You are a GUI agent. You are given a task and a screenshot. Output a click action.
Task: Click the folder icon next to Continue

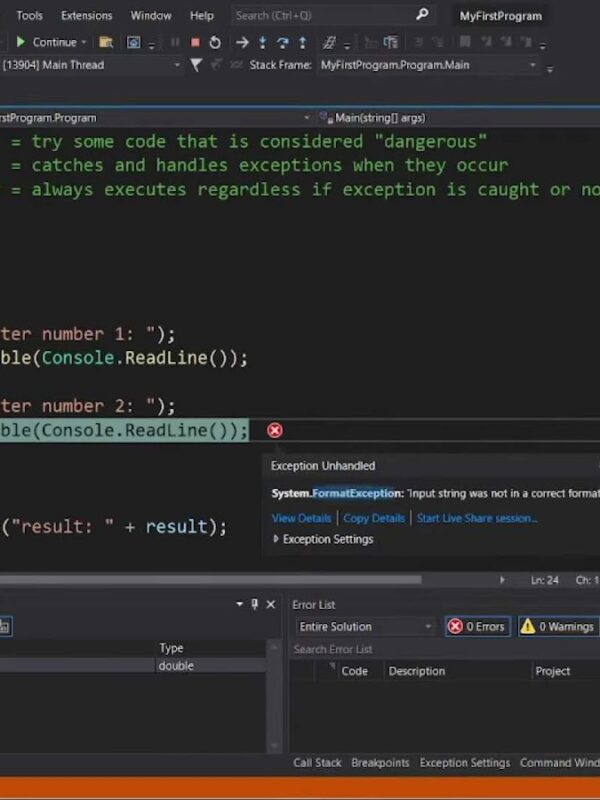pos(106,42)
